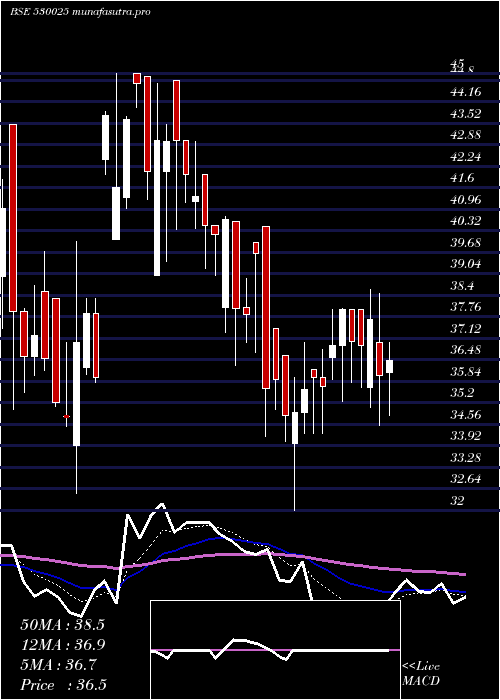Select the 34.56 price level label
Viewport: 500px width, 700px height.
click(466, 414)
